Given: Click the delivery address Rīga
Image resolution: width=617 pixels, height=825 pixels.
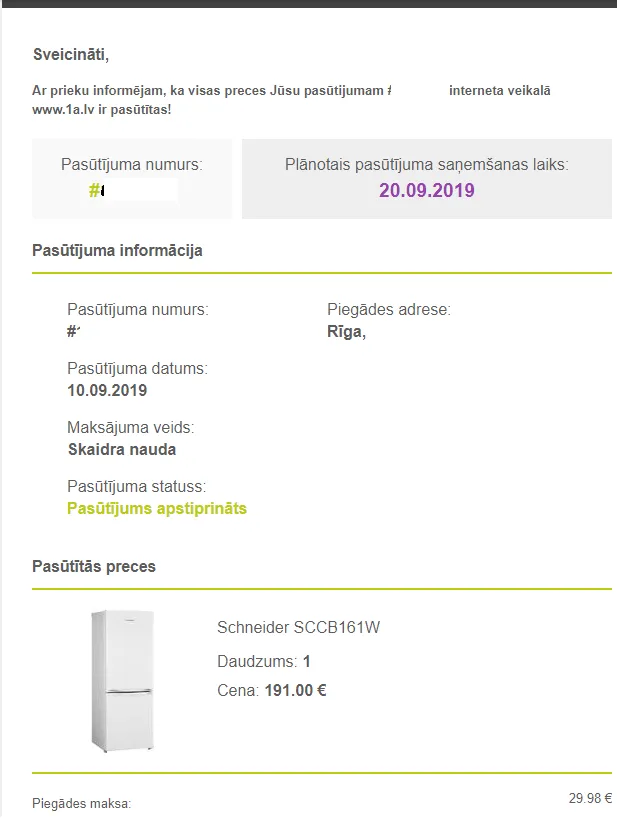Looking at the screenshot, I should click(347, 332).
